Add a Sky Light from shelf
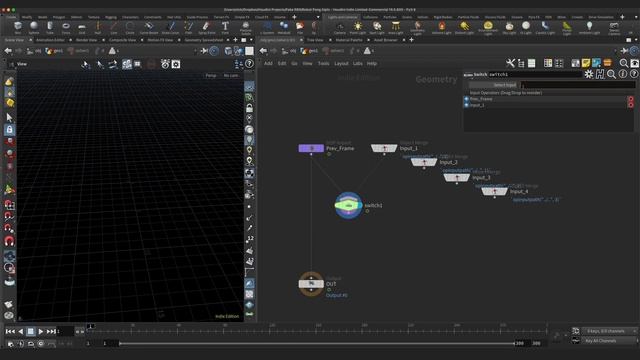The height and width of the screenshot is (360, 640). point(509,27)
